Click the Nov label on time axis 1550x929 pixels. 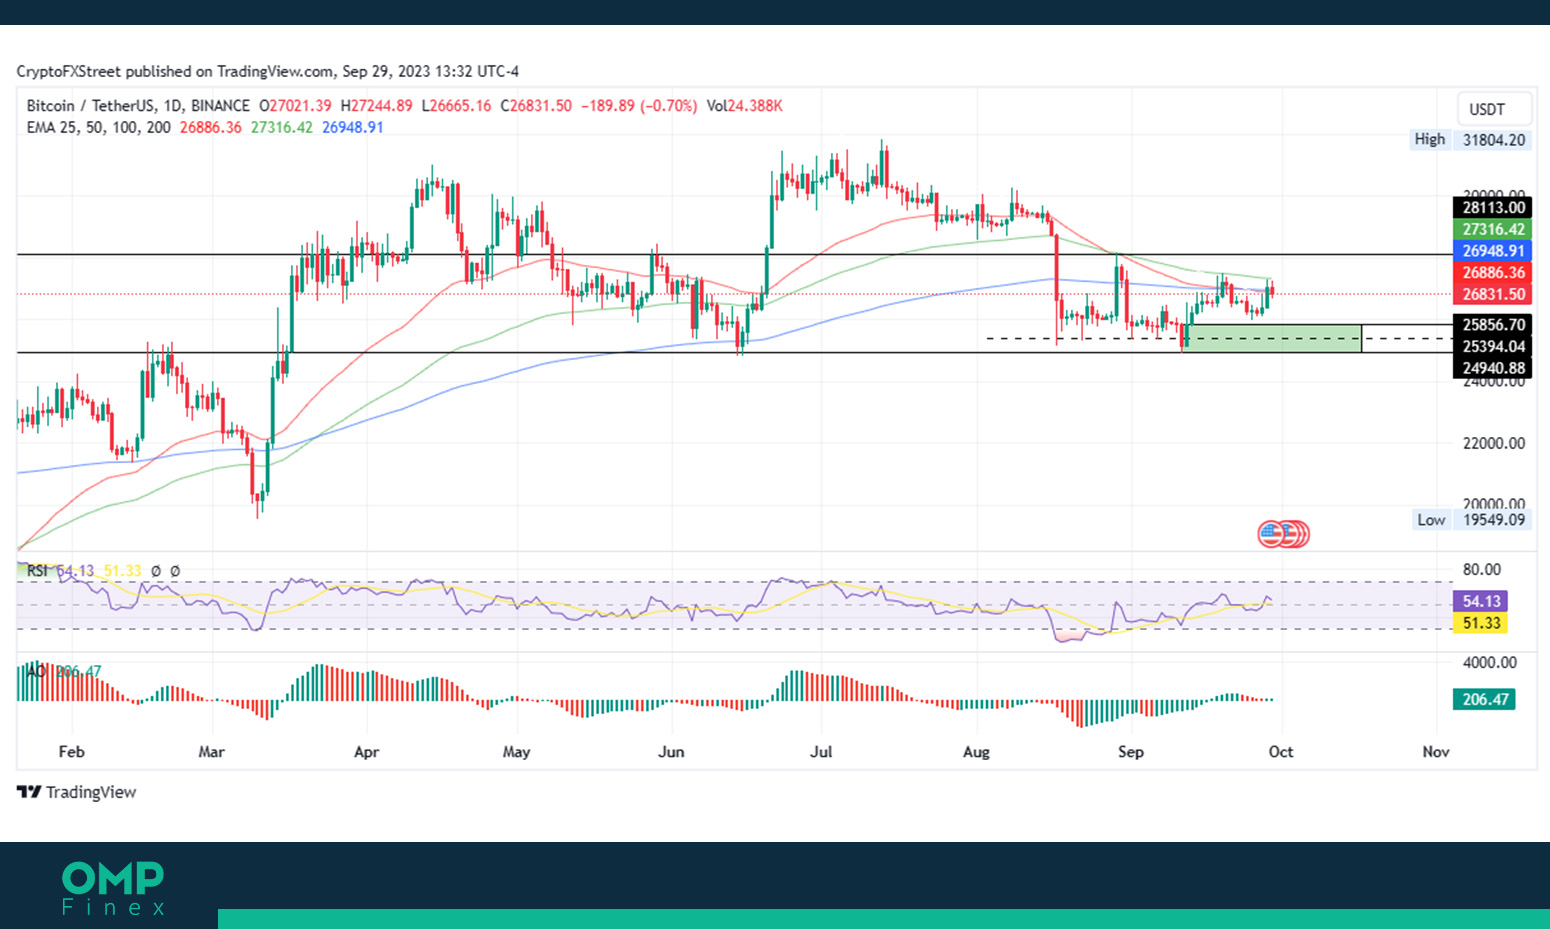click(x=1436, y=752)
